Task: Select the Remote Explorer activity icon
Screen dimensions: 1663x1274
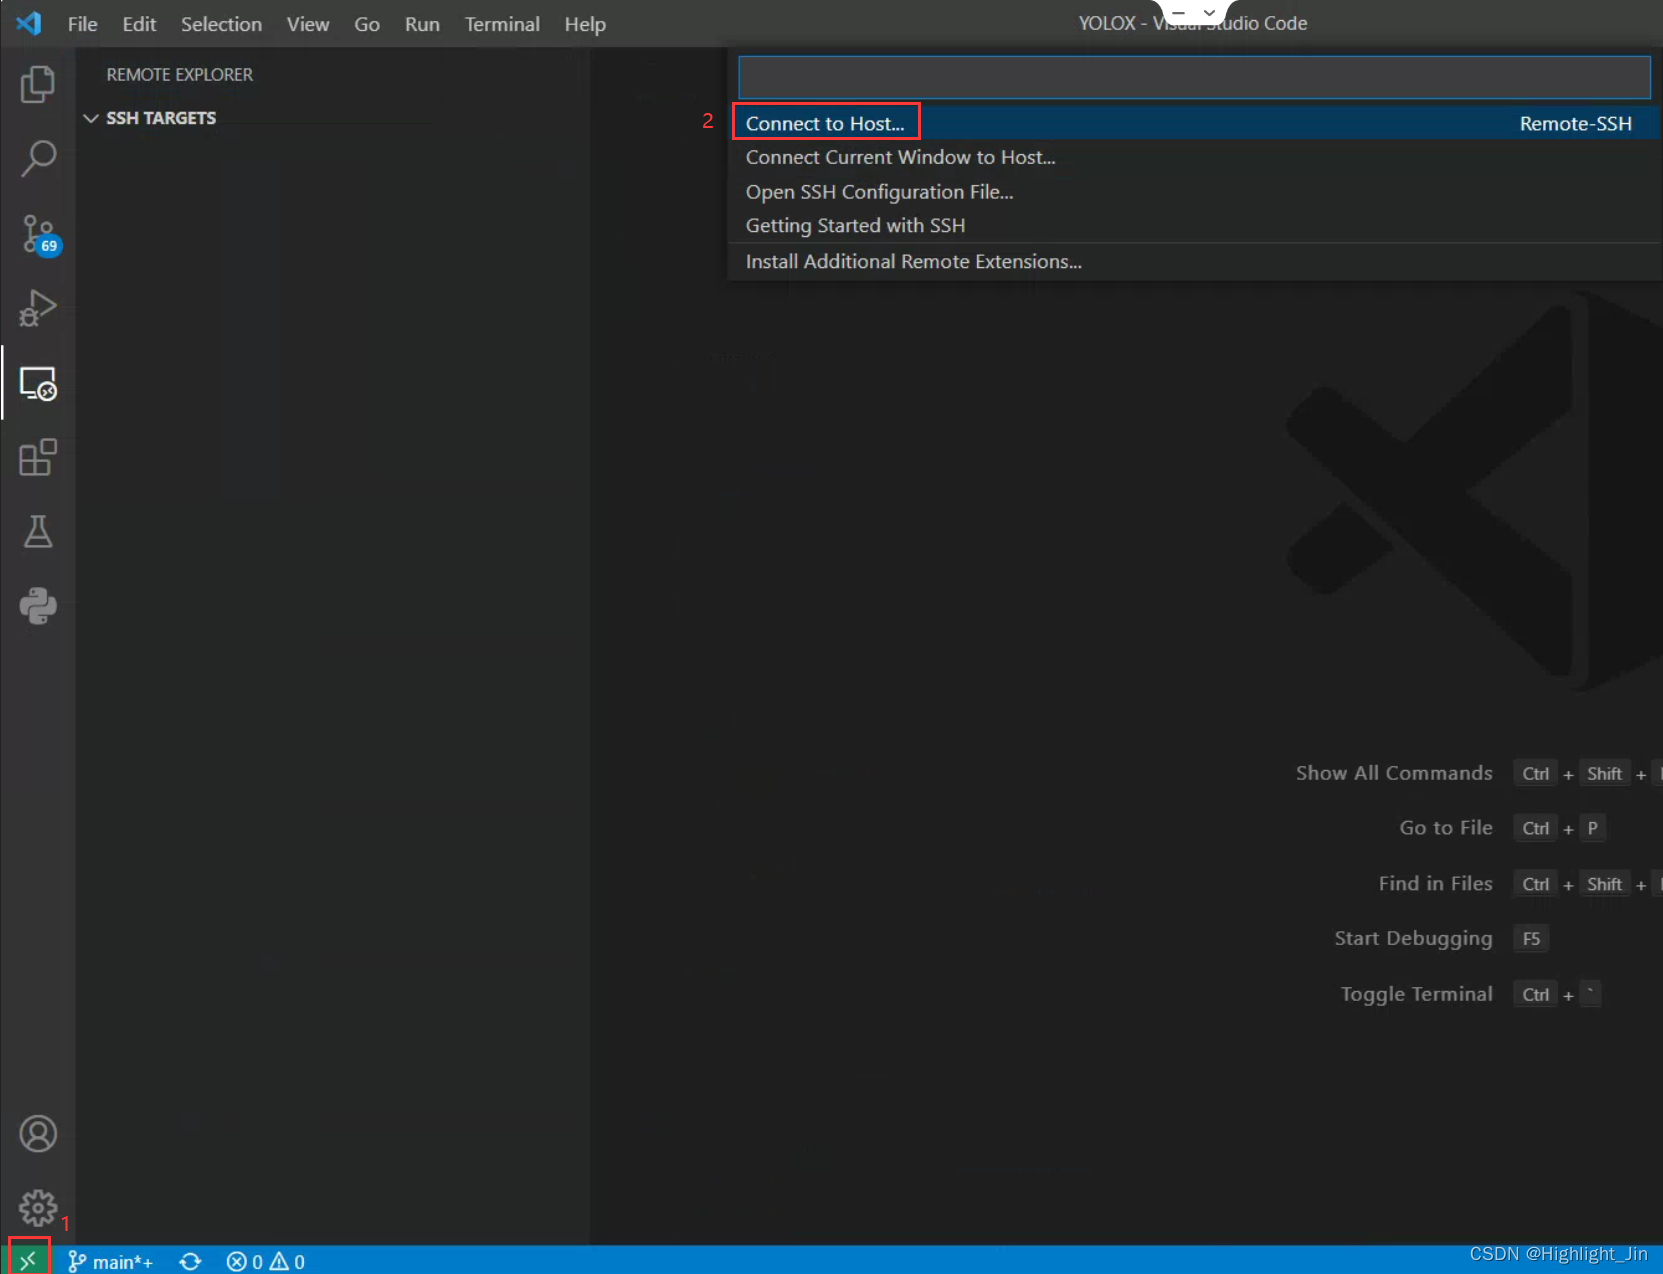Action: point(38,383)
